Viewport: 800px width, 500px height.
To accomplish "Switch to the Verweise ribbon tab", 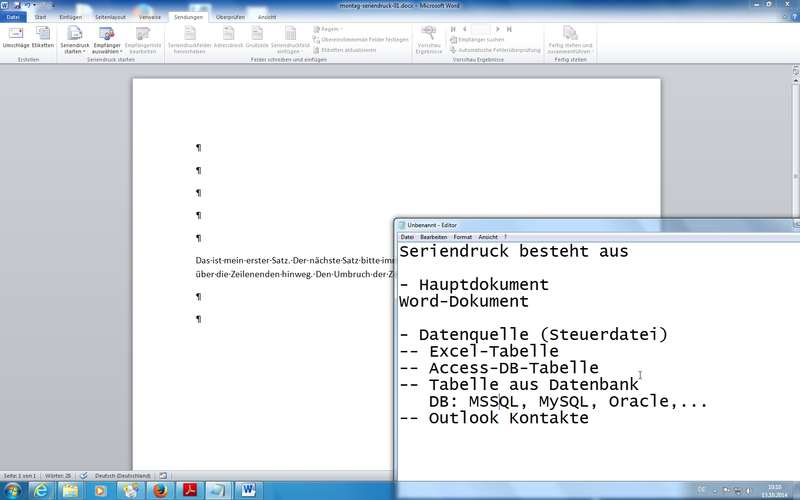I will 150,17.
